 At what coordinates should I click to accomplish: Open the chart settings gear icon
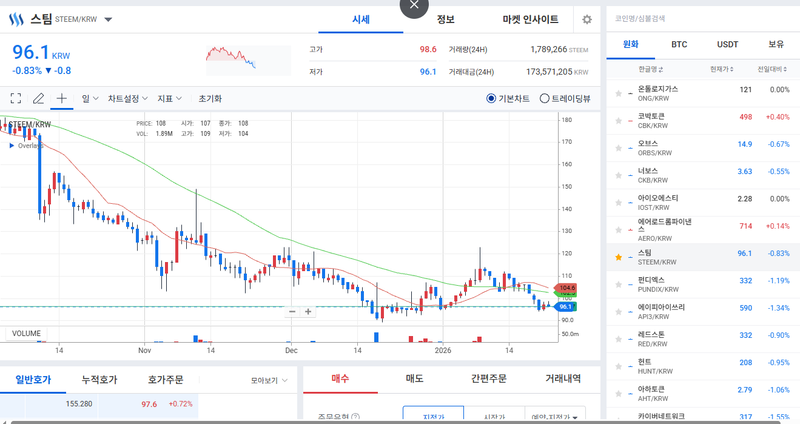click(587, 19)
